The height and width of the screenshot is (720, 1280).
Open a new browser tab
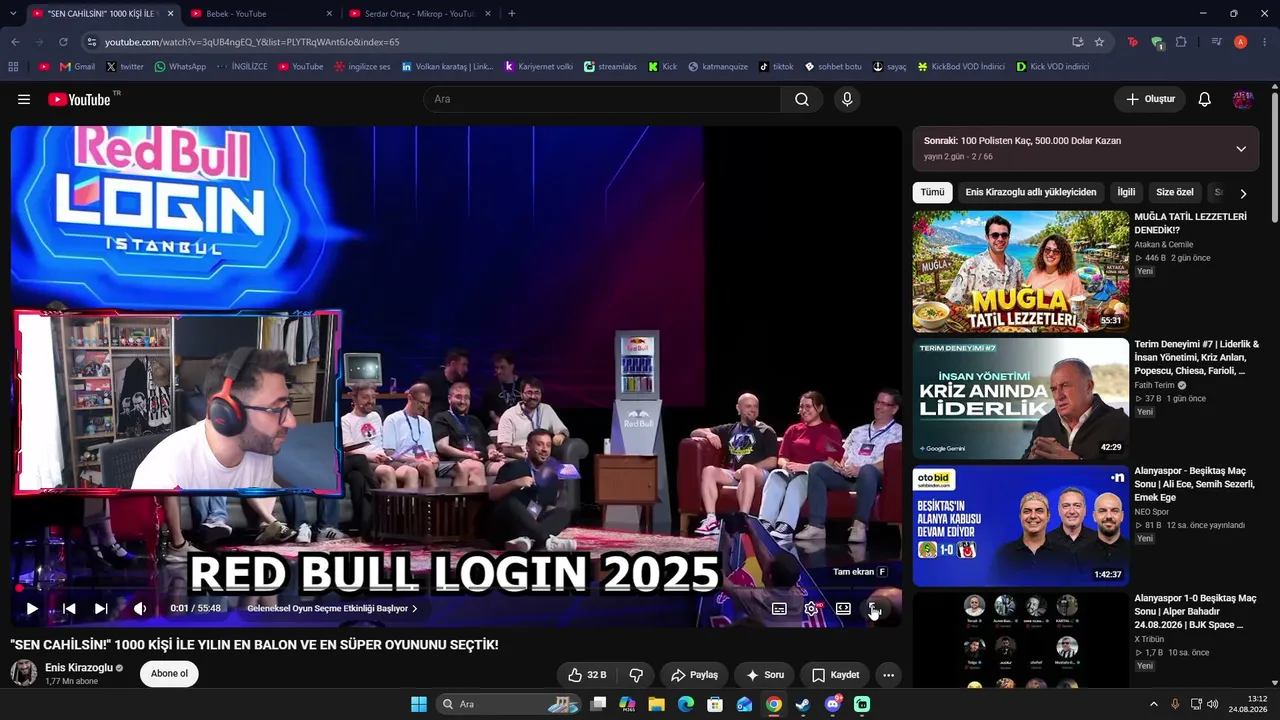tap(512, 14)
